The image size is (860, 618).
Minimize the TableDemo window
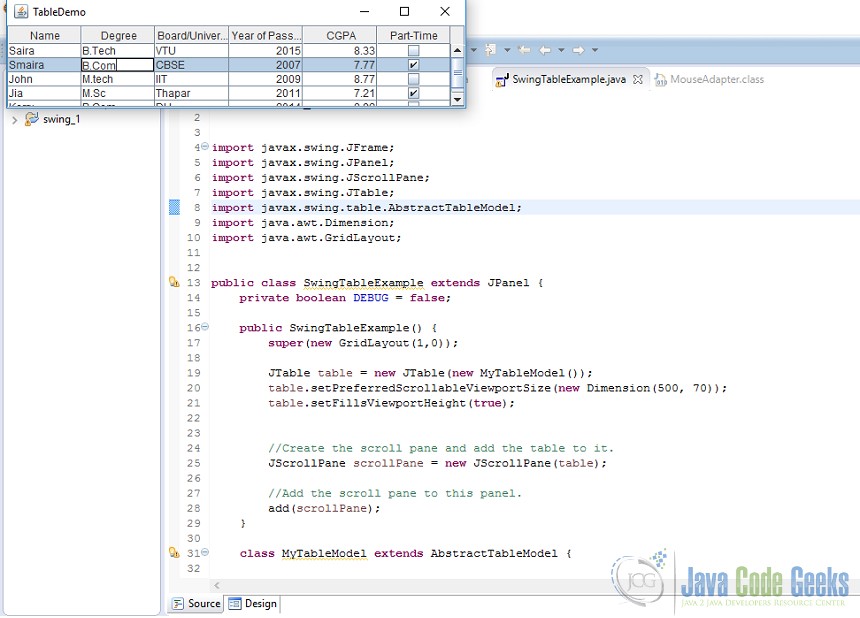point(364,12)
